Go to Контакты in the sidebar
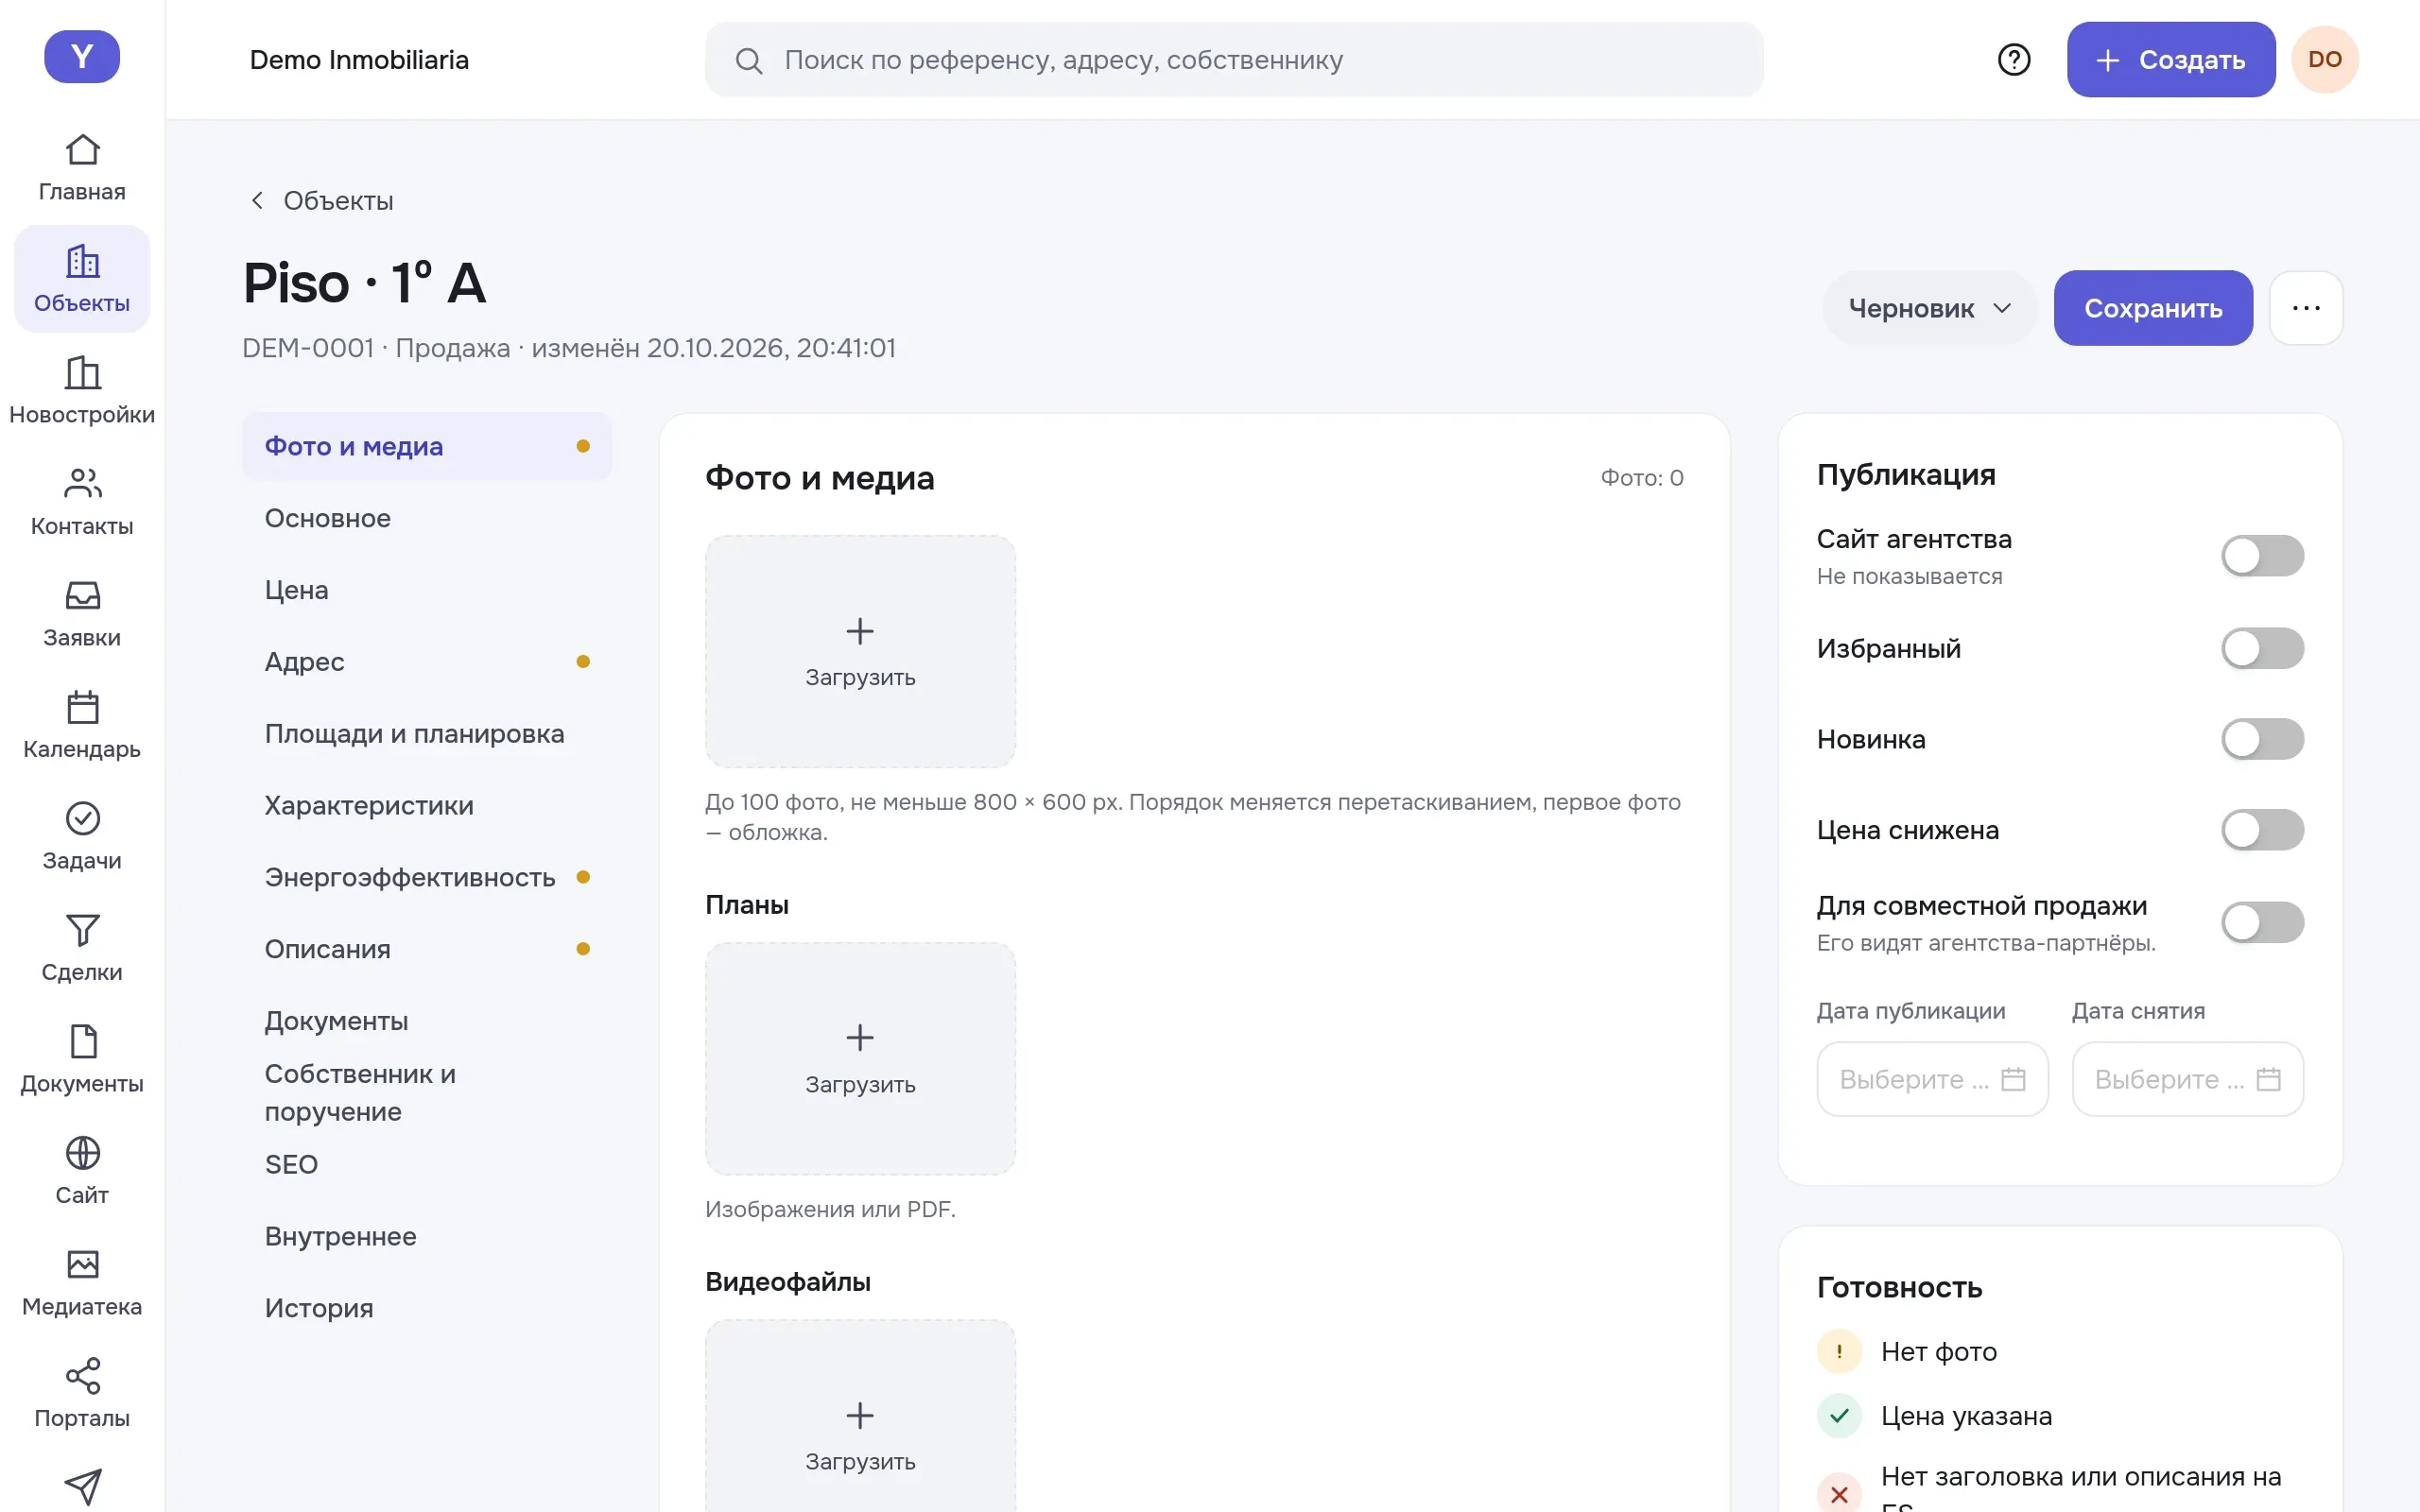 (82, 502)
